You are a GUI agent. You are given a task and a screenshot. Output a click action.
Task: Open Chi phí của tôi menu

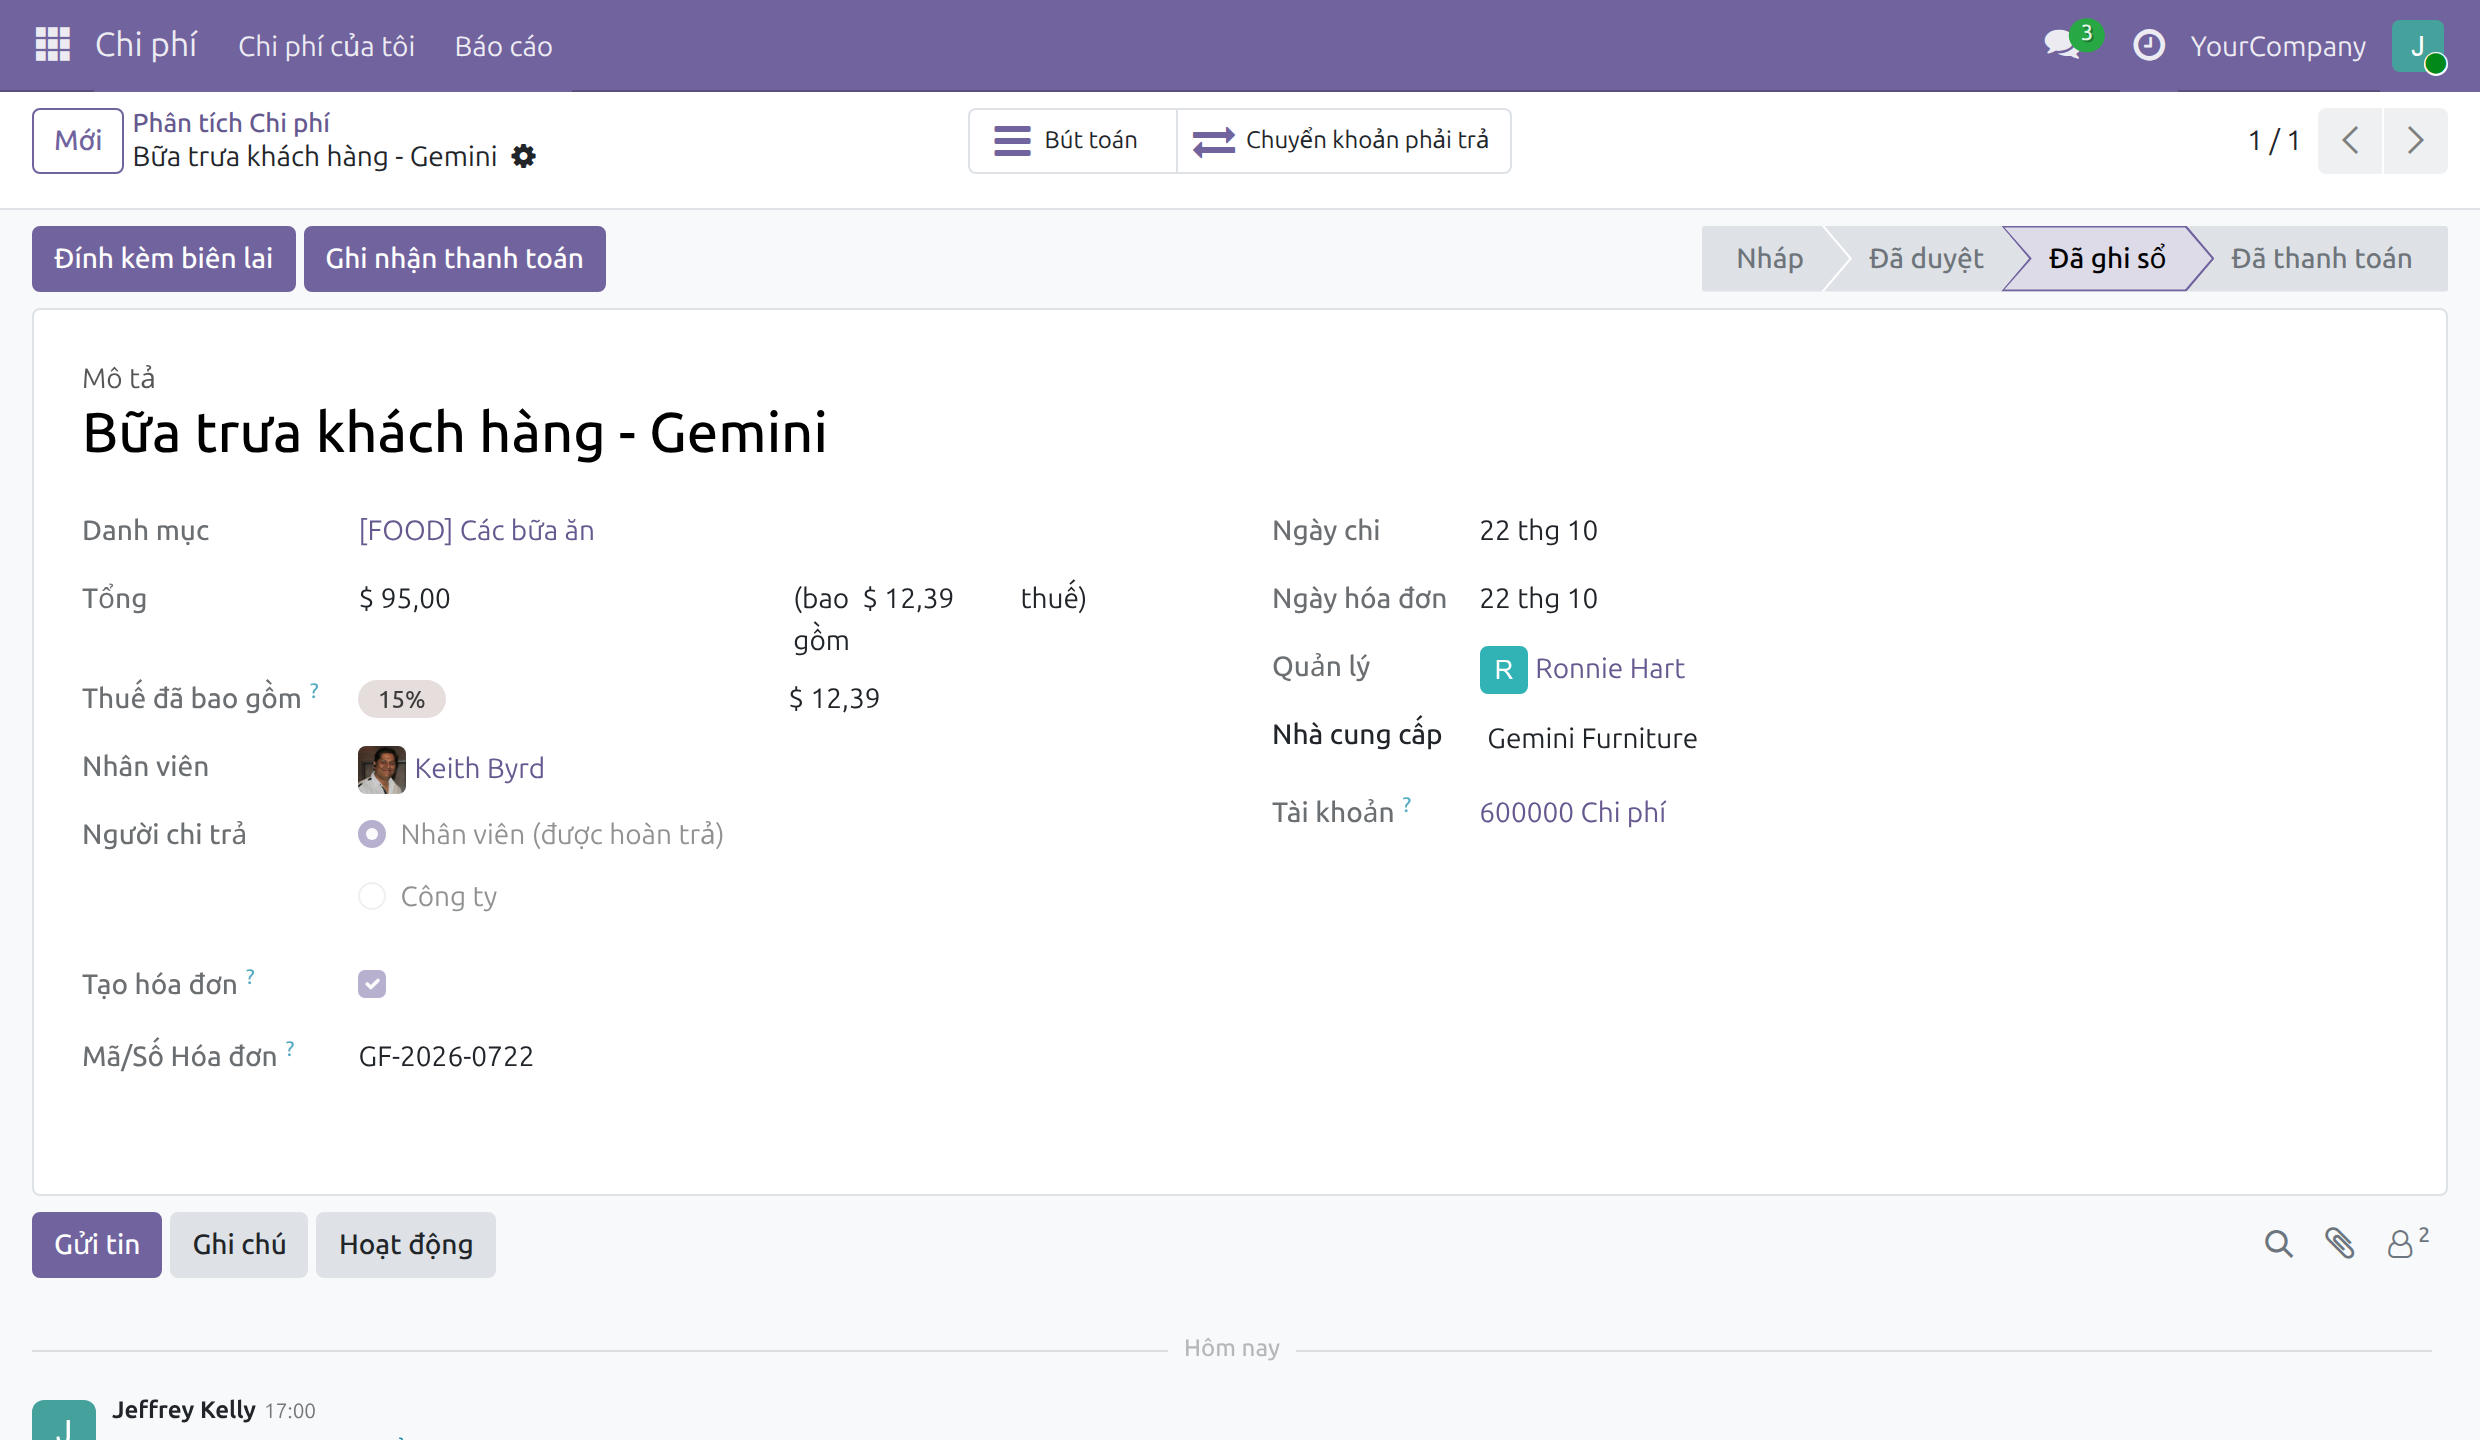326,46
